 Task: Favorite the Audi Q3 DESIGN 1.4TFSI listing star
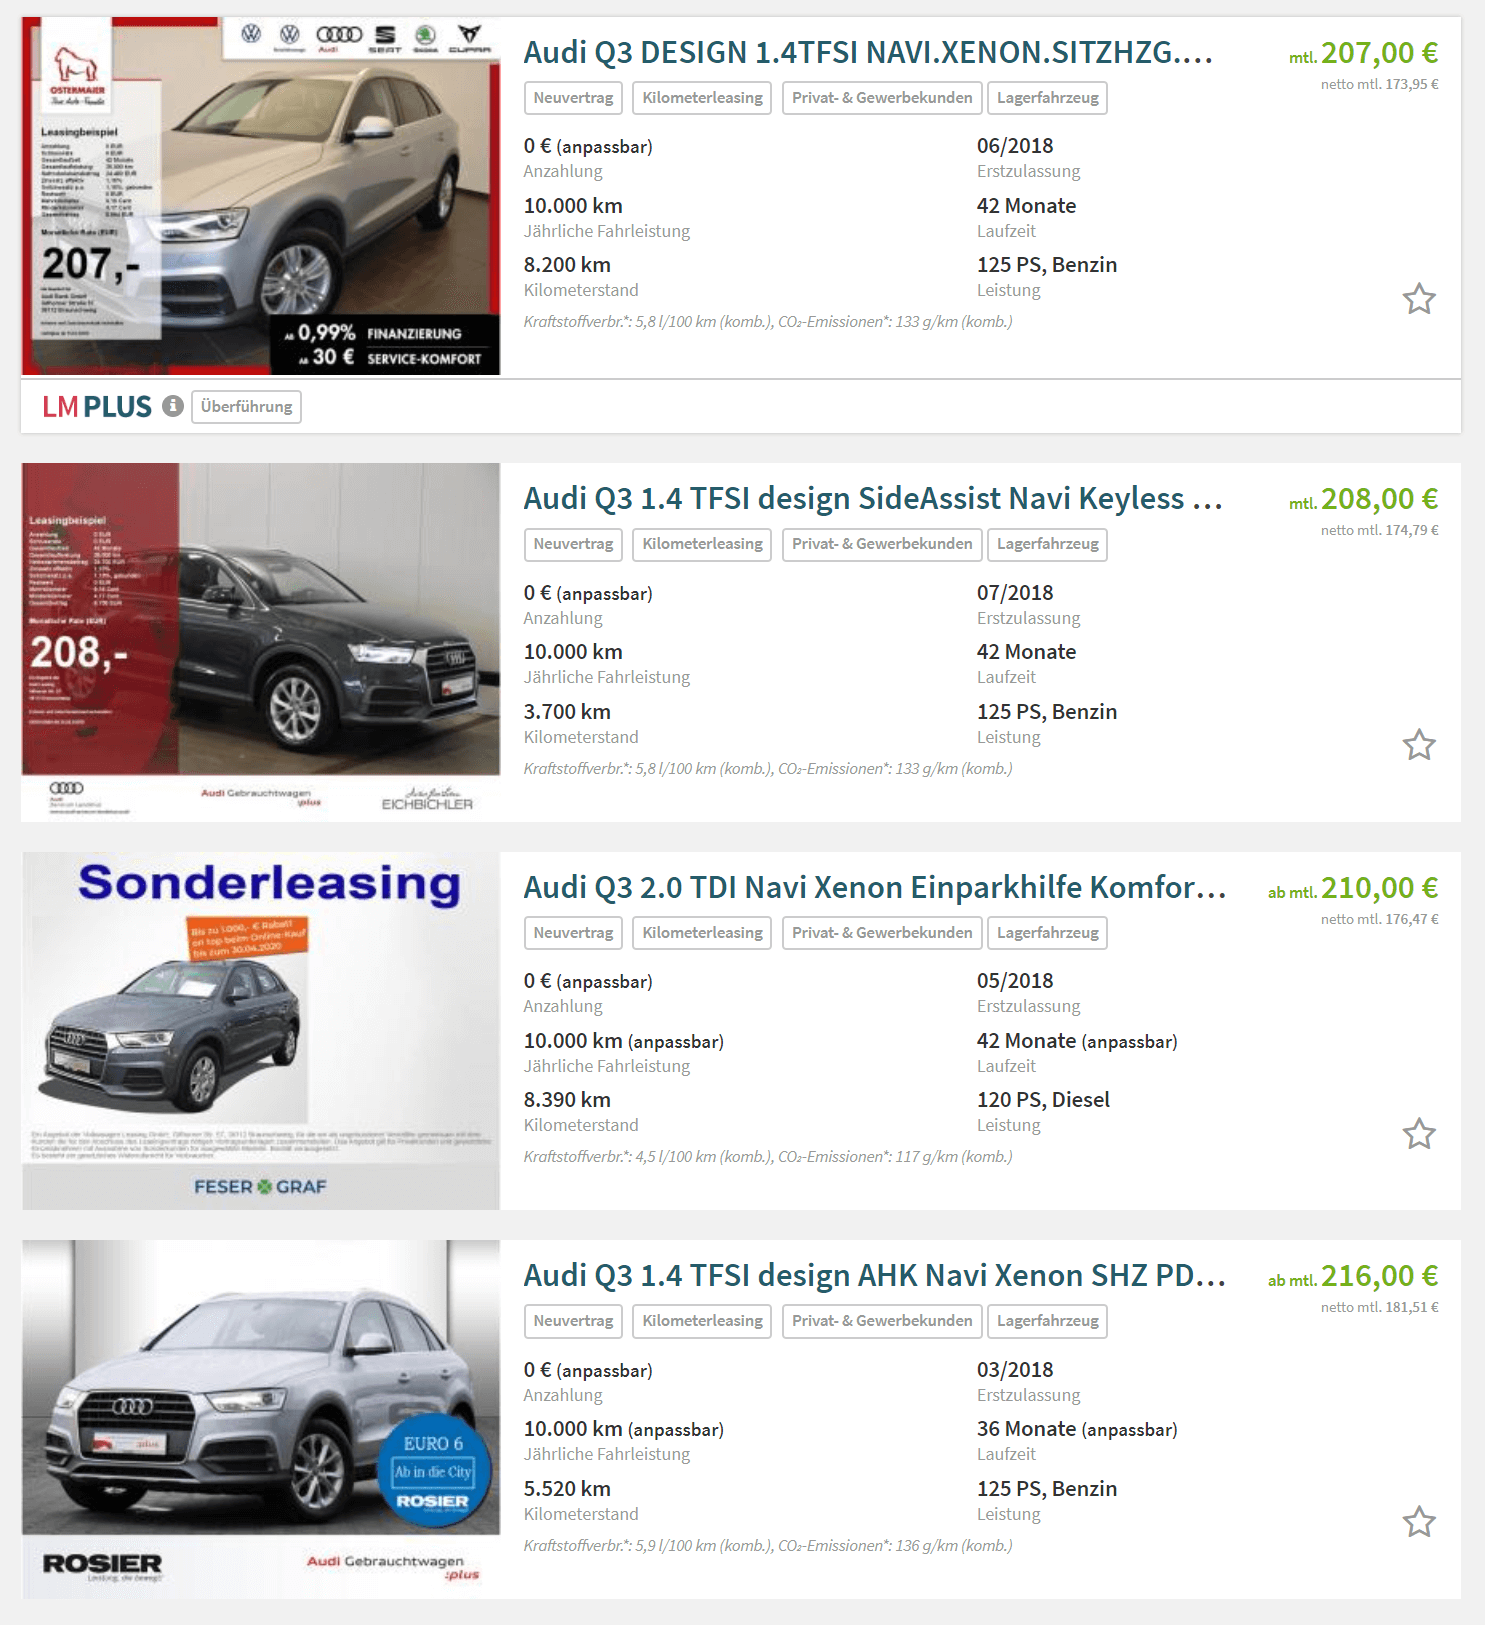coord(1419,299)
